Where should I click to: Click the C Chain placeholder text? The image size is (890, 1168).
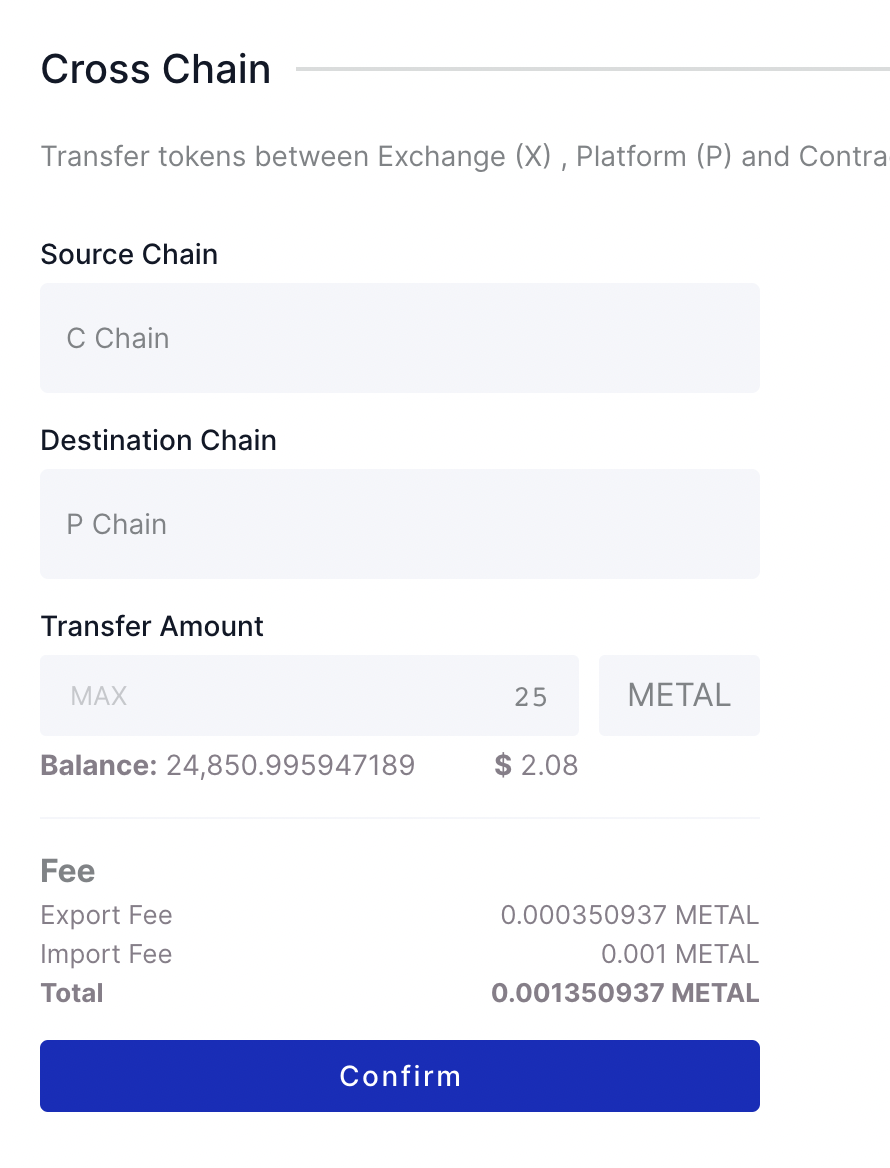coord(117,338)
